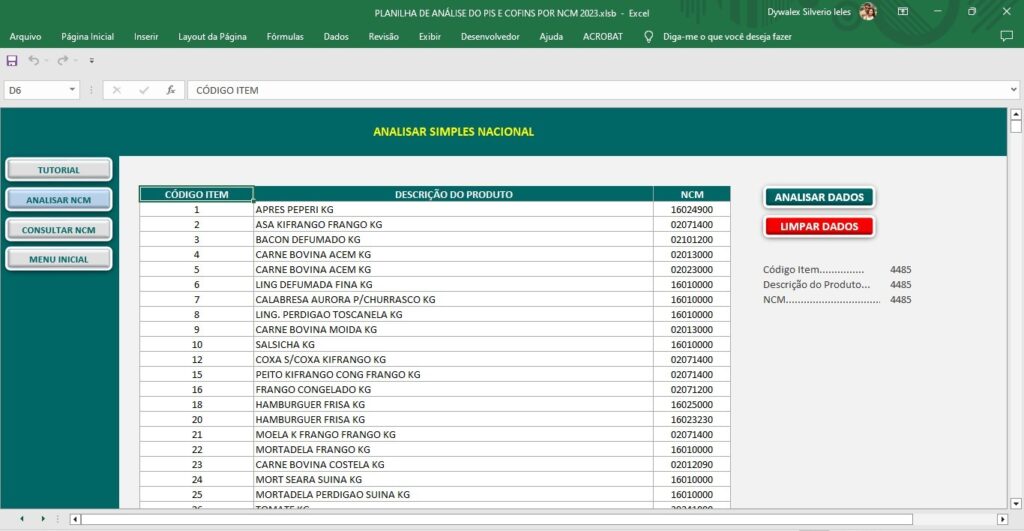Click the lightbulb Tell Me icon
The width and height of the screenshot is (1024, 531).
[649, 36]
